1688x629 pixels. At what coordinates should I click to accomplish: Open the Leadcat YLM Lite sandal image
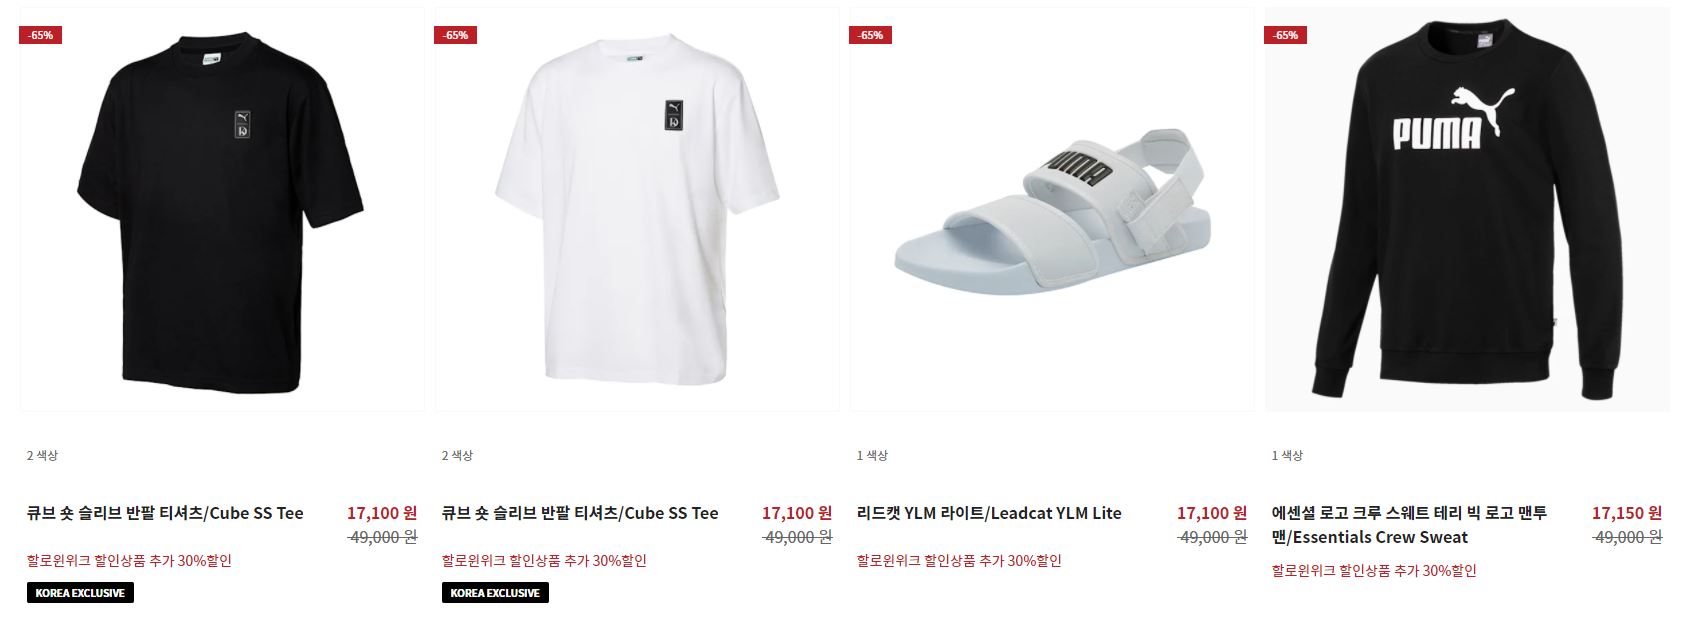click(1052, 210)
